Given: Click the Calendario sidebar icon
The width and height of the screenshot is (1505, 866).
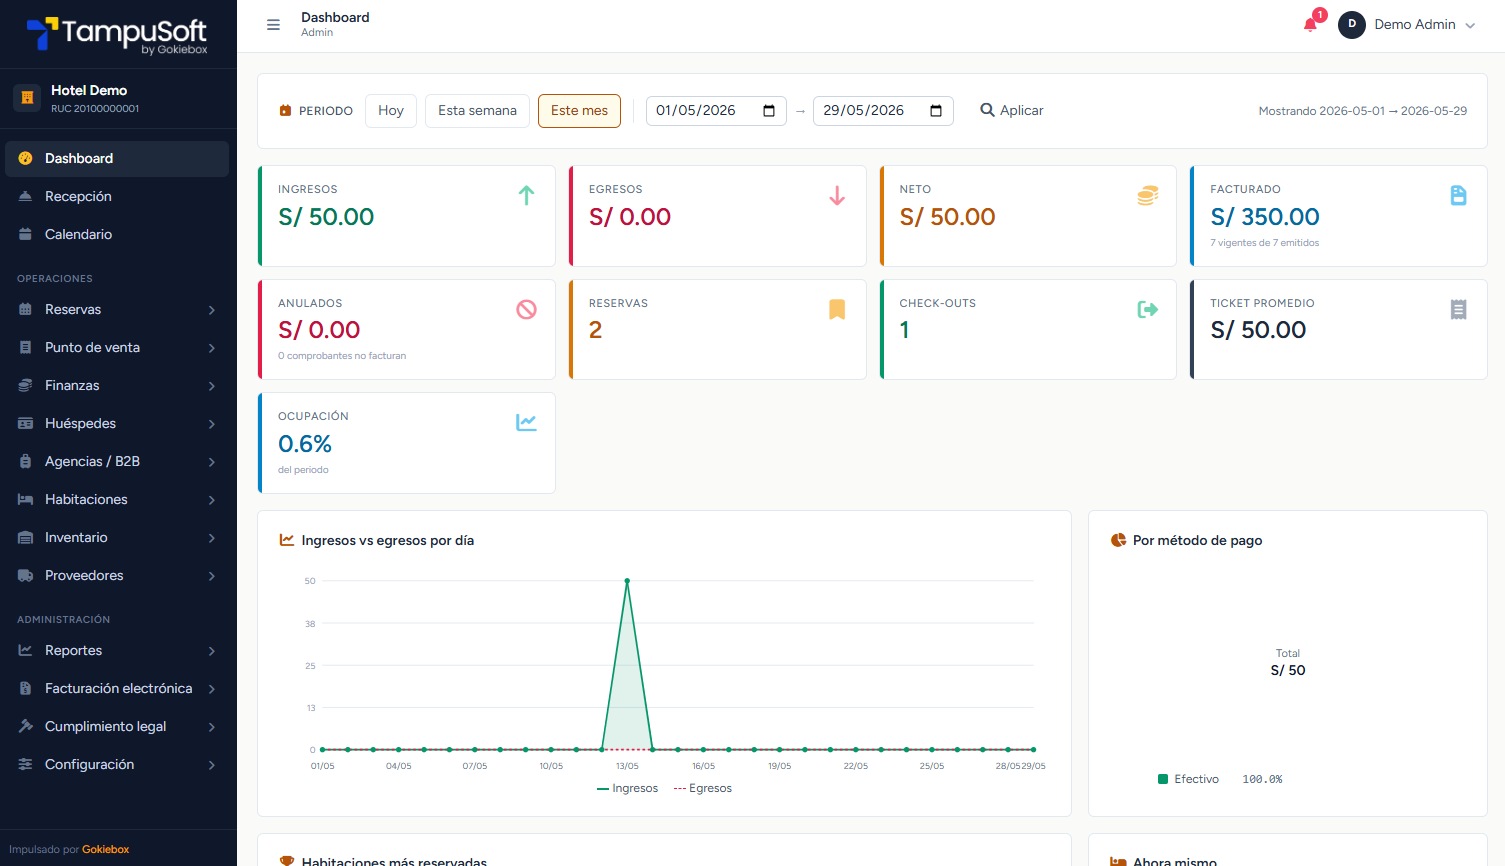Looking at the screenshot, I should 26,234.
